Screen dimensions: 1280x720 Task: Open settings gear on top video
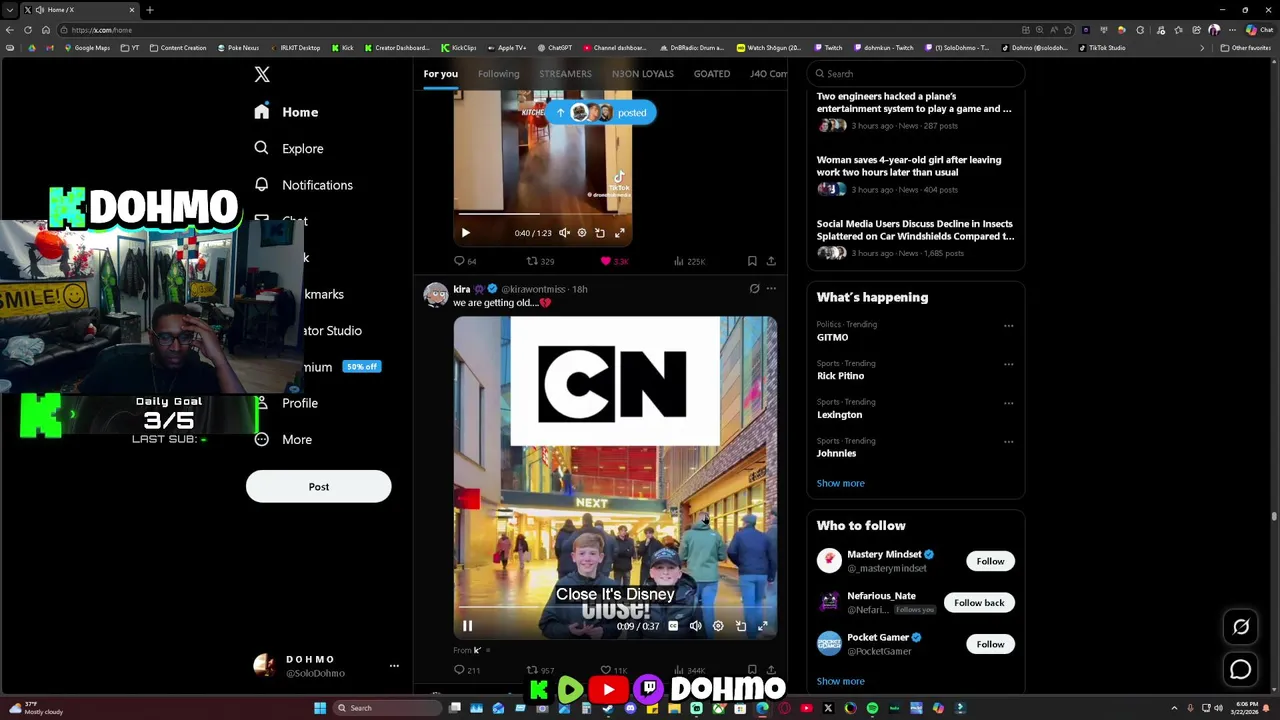[x=582, y=233]
